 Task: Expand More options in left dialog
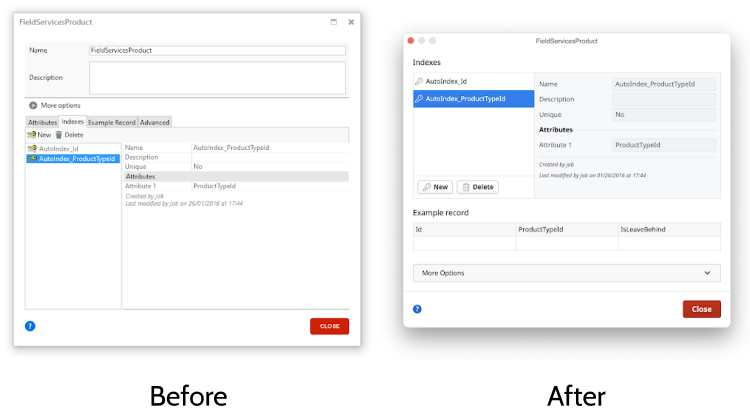click(x=33, y=105)
